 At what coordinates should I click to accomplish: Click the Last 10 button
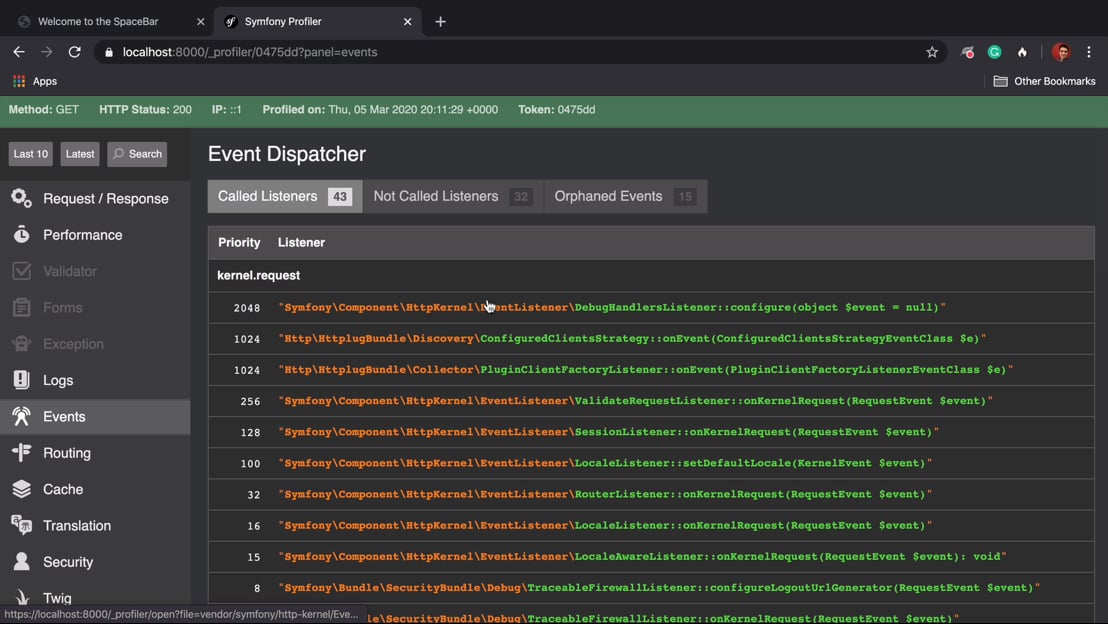(31, 154)
